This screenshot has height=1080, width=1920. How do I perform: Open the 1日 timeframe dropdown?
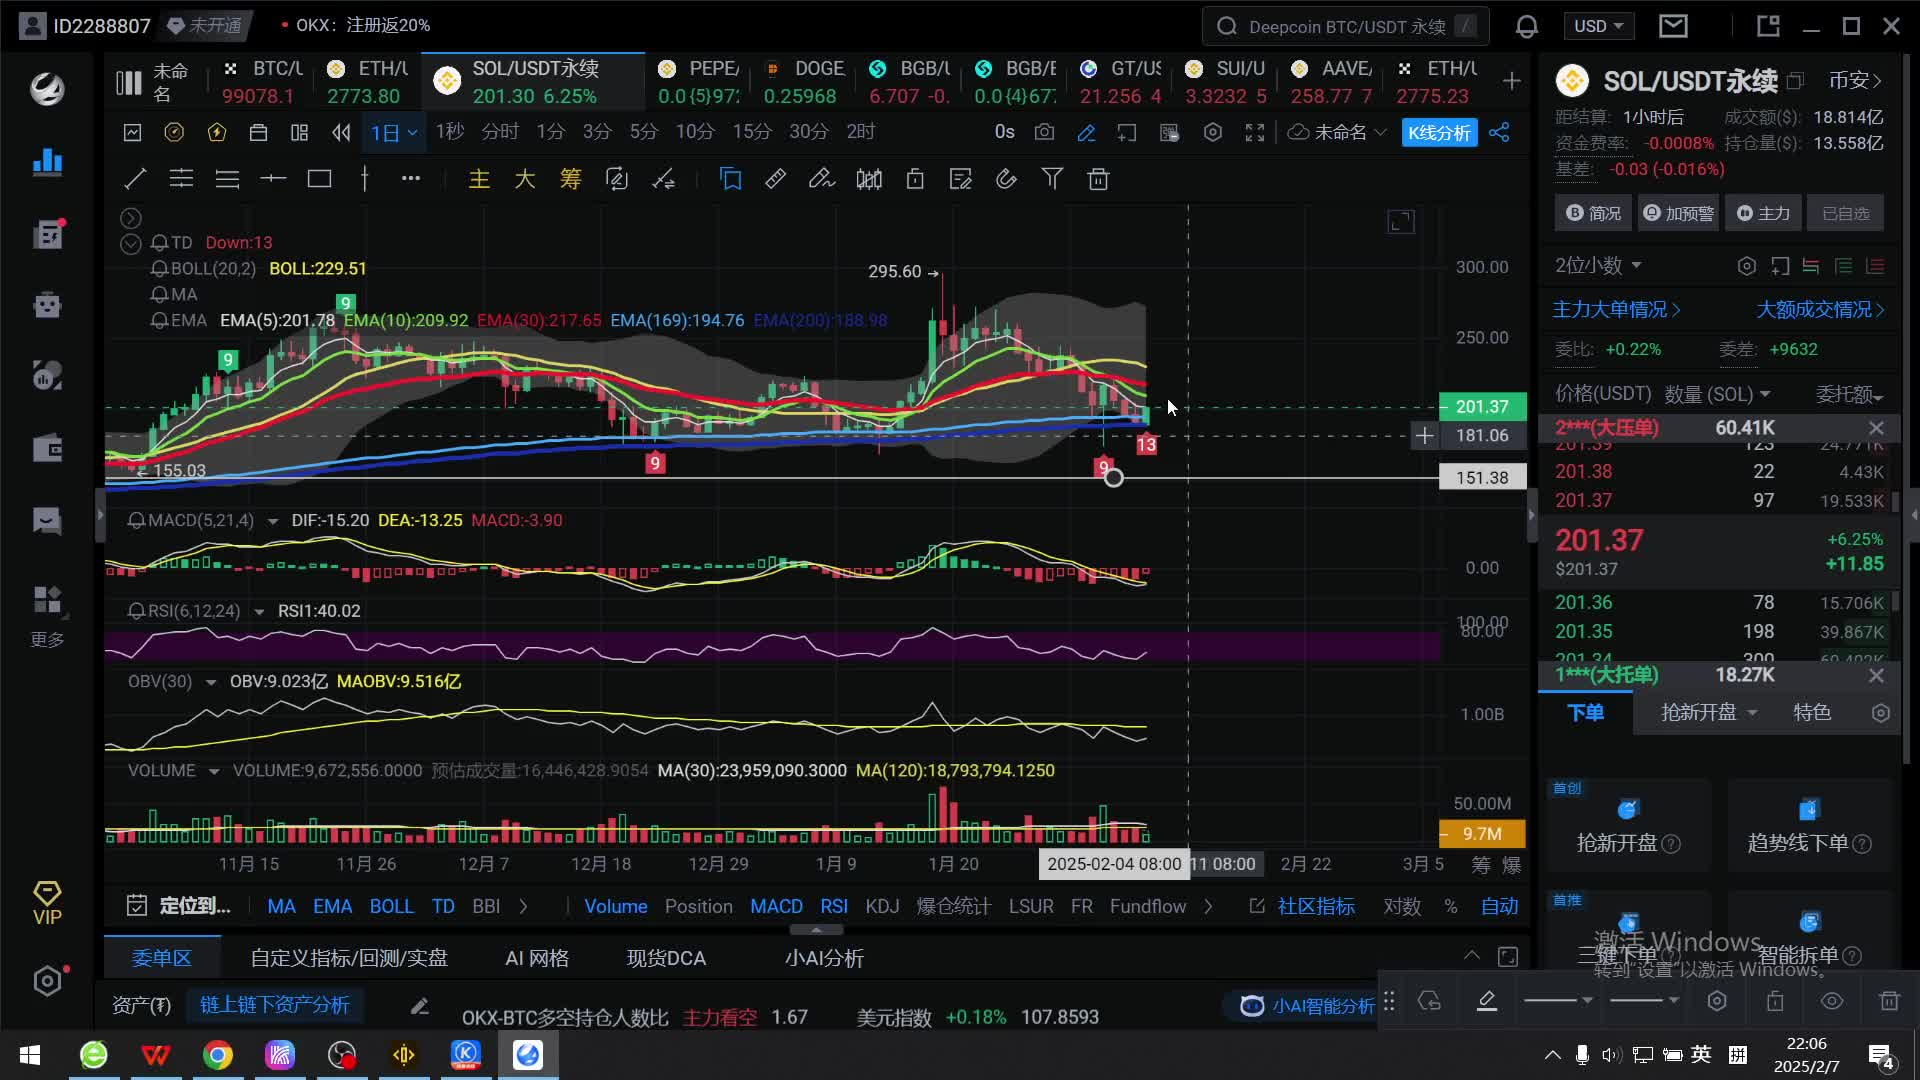pyautogui.click(x=394, y=132)
